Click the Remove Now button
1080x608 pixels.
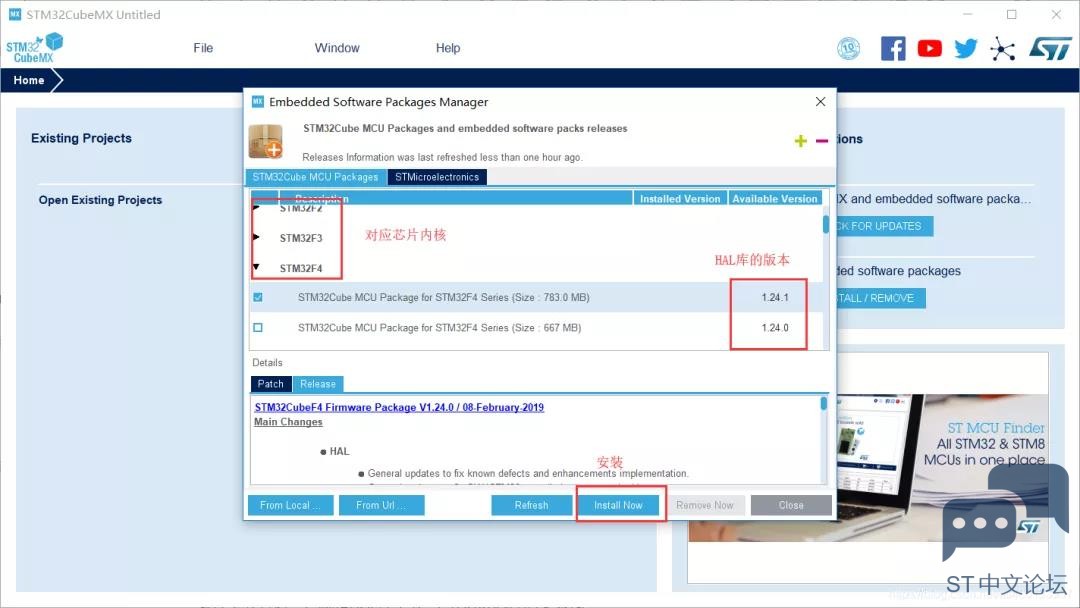tap(705, 505)
